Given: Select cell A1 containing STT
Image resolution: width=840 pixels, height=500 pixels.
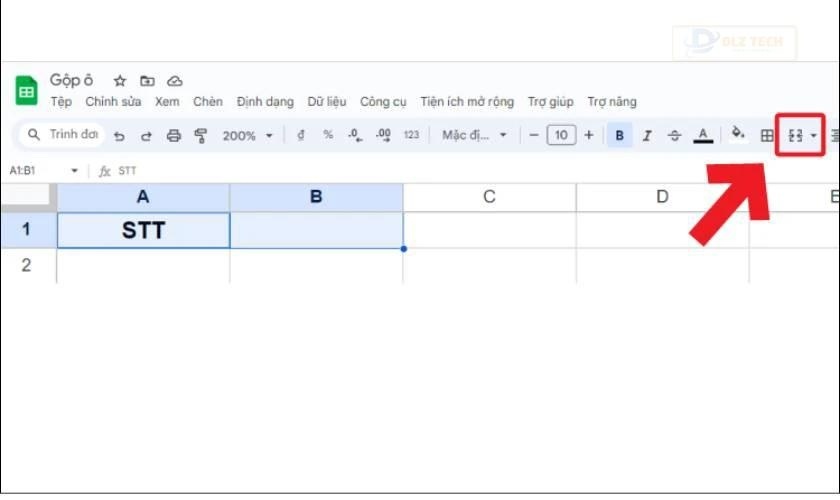Looking at the screenshot, I should (143, 231).
